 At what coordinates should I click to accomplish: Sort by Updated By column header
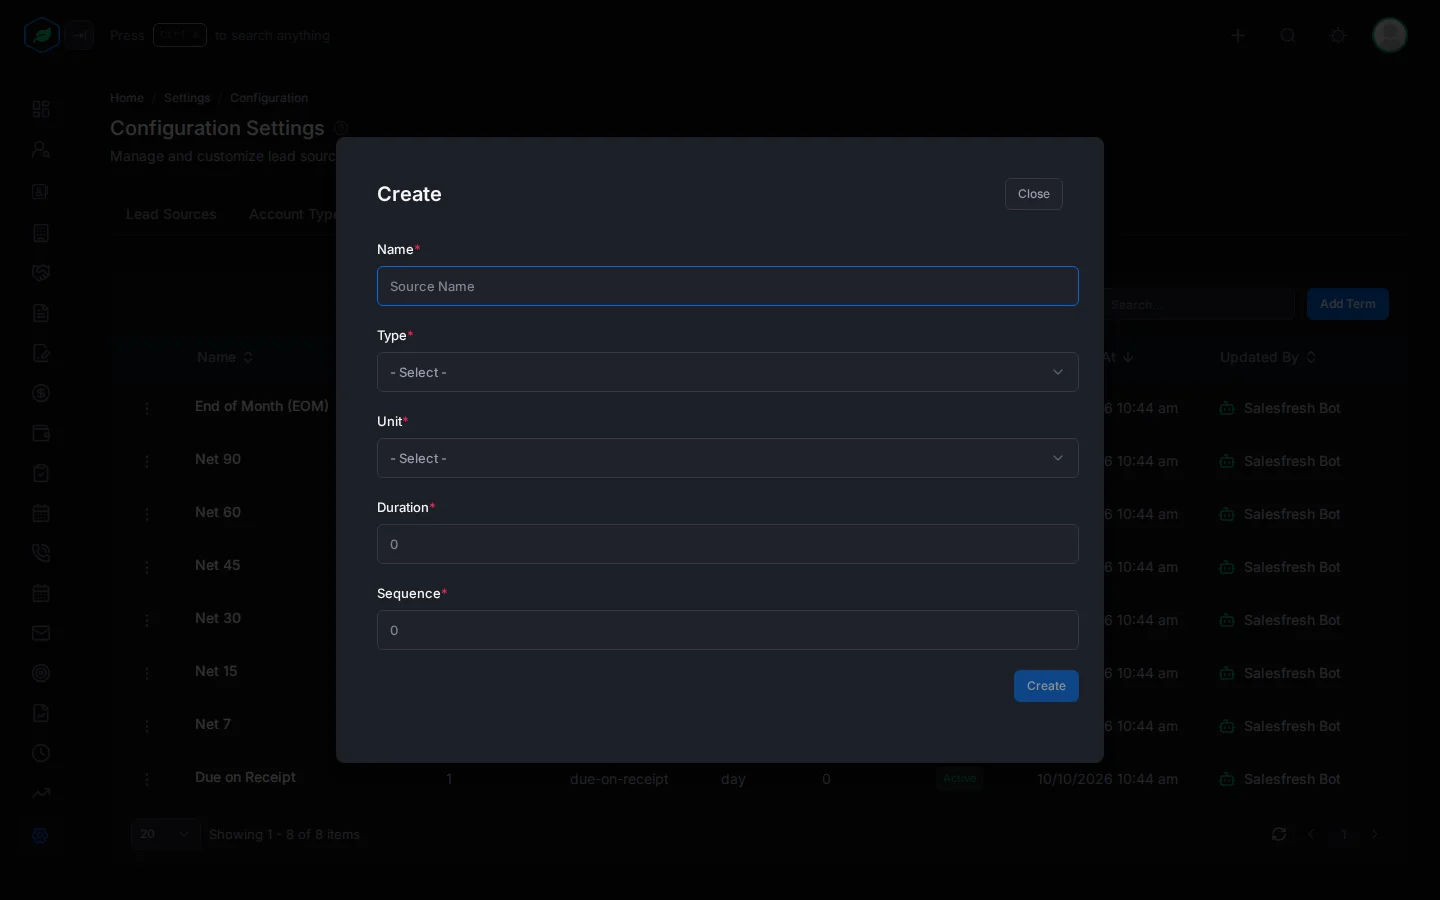click(x=1268, y=357)
